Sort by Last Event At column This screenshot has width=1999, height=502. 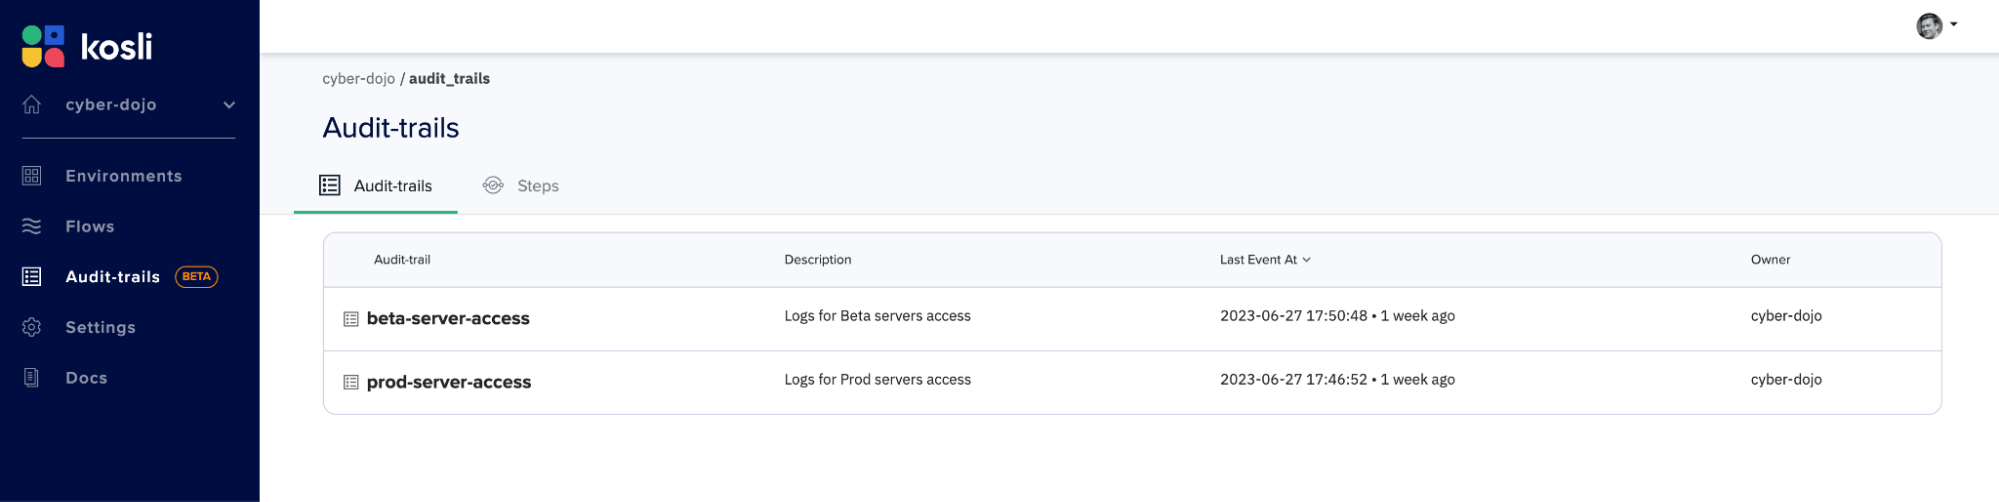[x=1265, y=260]
